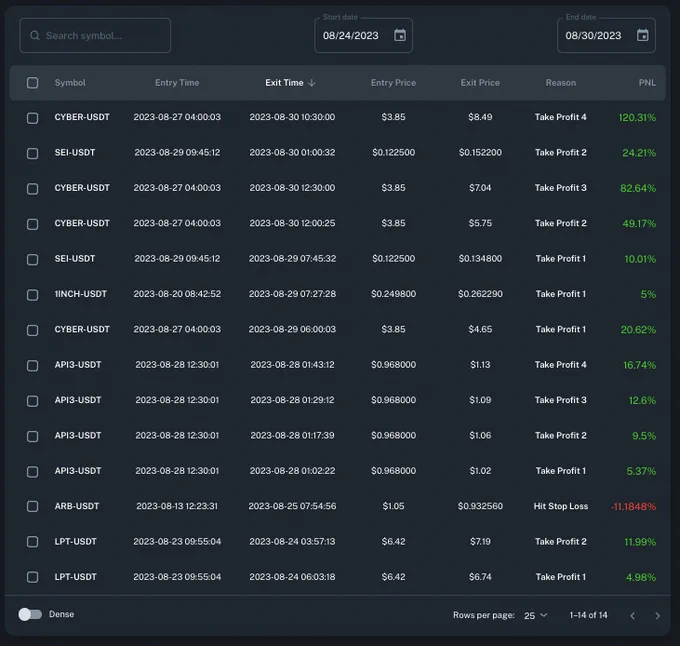Sort by the Exit Price column
680x646 pixels.
pos(480,83)
